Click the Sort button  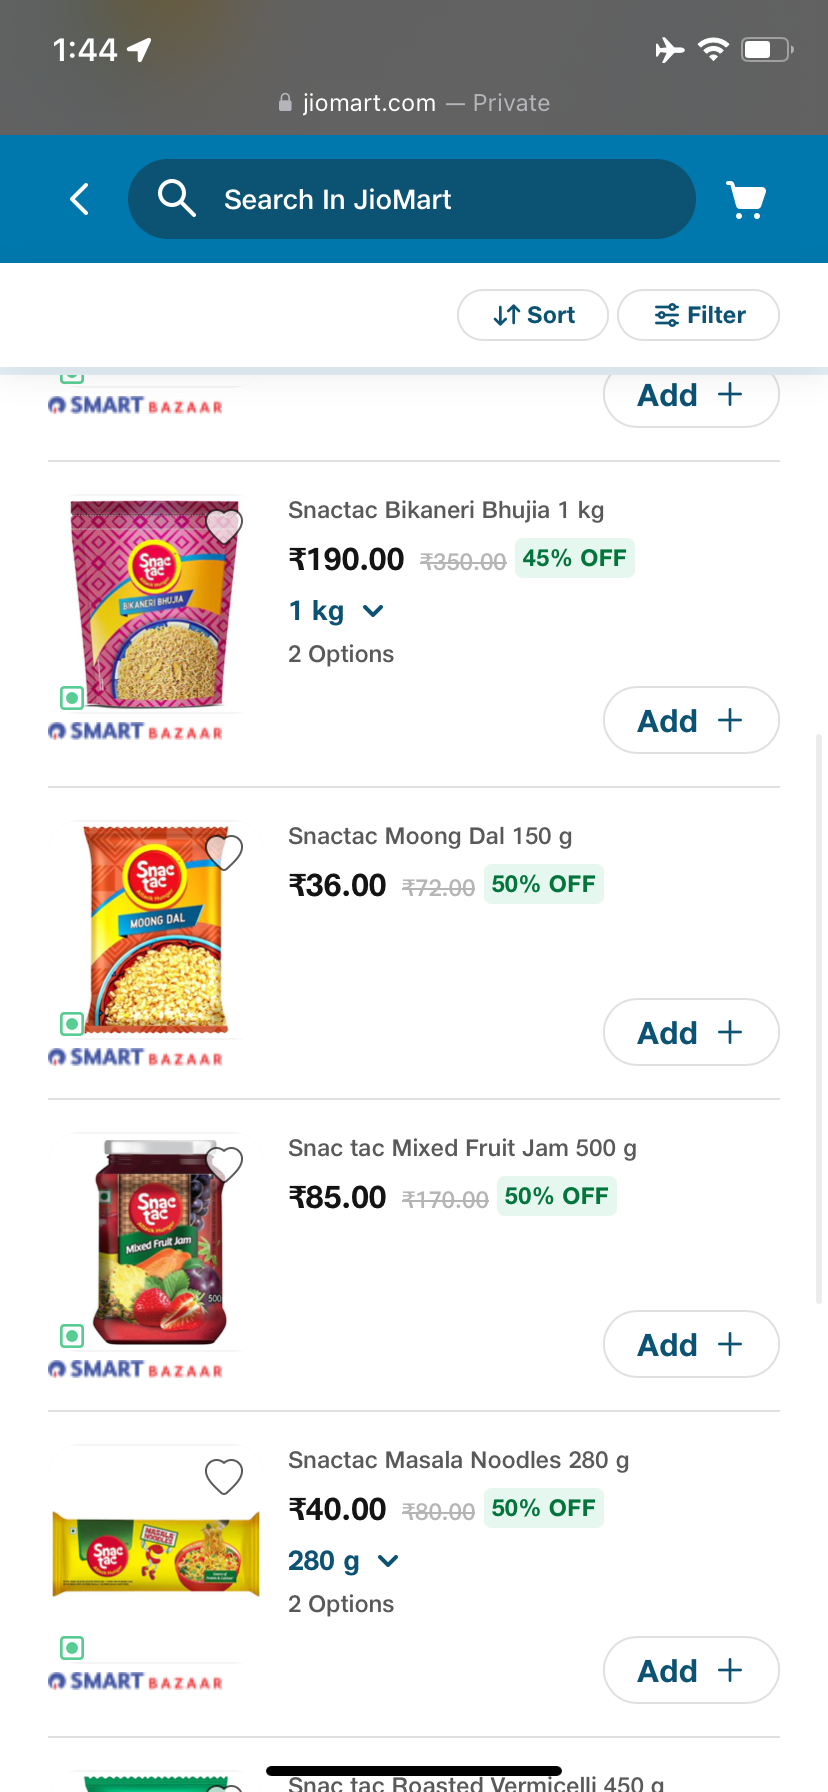point(533,315)
